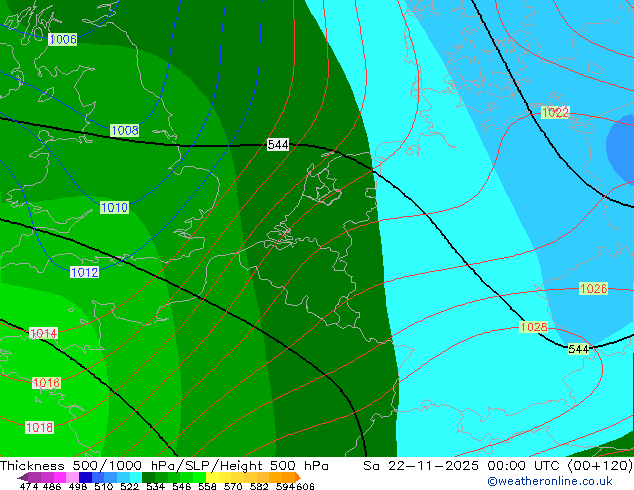Click the 522 legend value
Image resolution: width=634 pixels, height=490 pixels.
129,486
